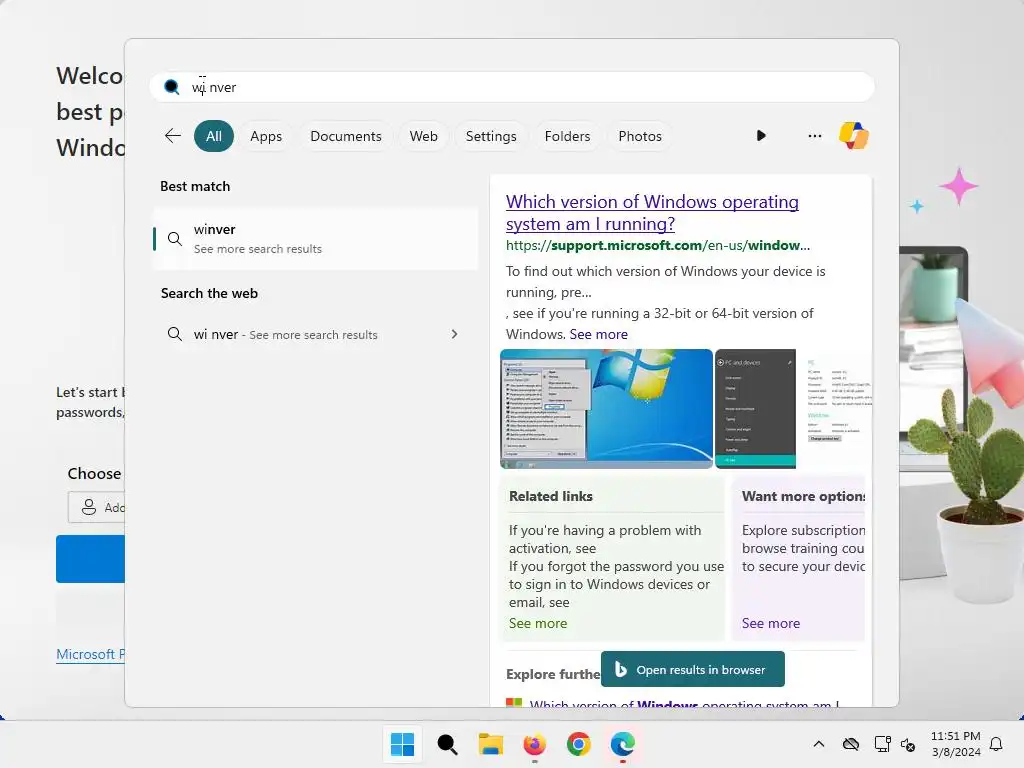Open File Explorer from the taskbar
Image resolution: width=1024 pixels, height=768 pixels.
click(x=490, y=744)
